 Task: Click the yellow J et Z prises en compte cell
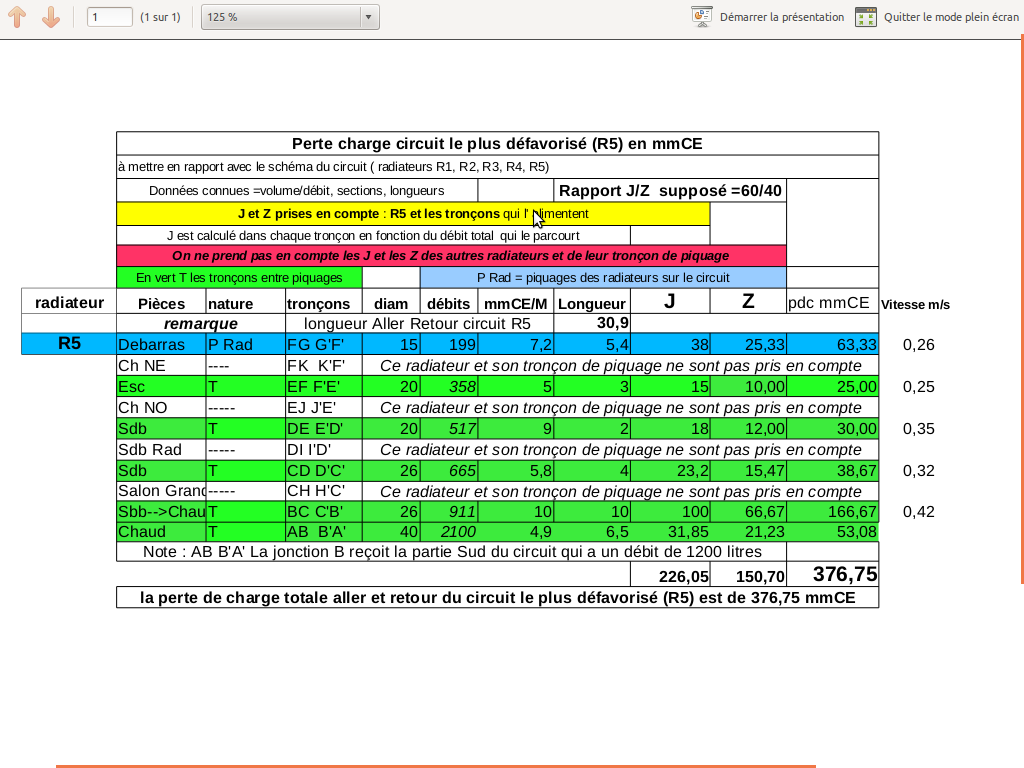(413, 214)
